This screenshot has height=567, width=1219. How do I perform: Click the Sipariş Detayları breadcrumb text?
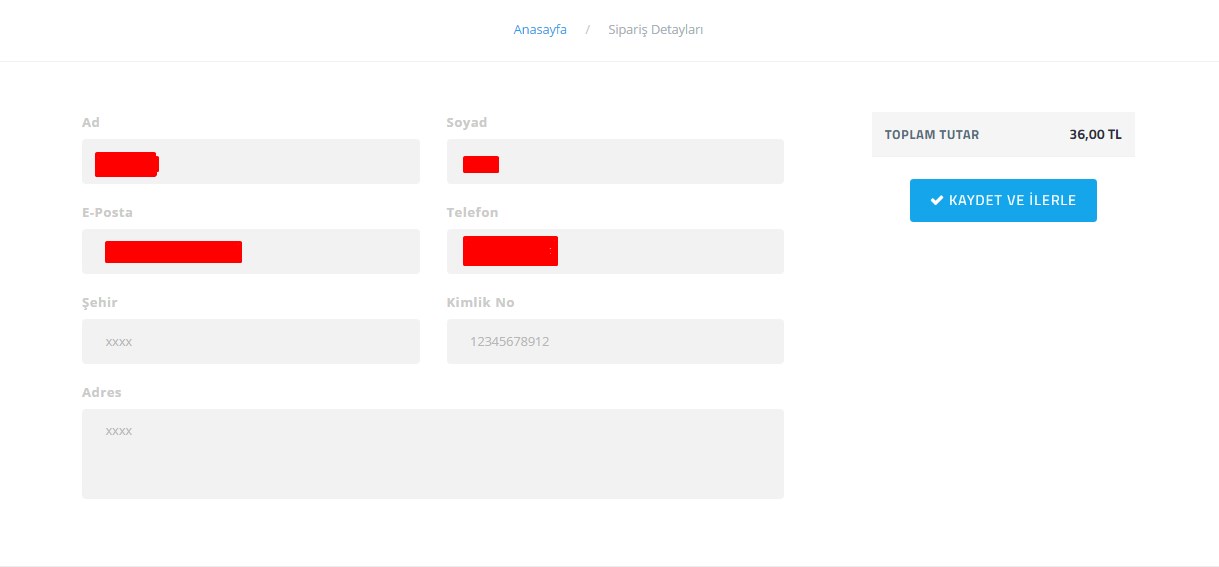pyautogui.click(x=656, y=30)
